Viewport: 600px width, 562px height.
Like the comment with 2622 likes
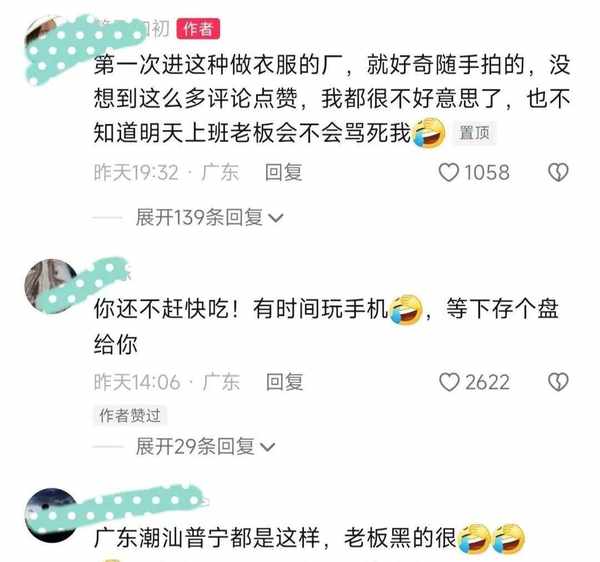(449, 382)
